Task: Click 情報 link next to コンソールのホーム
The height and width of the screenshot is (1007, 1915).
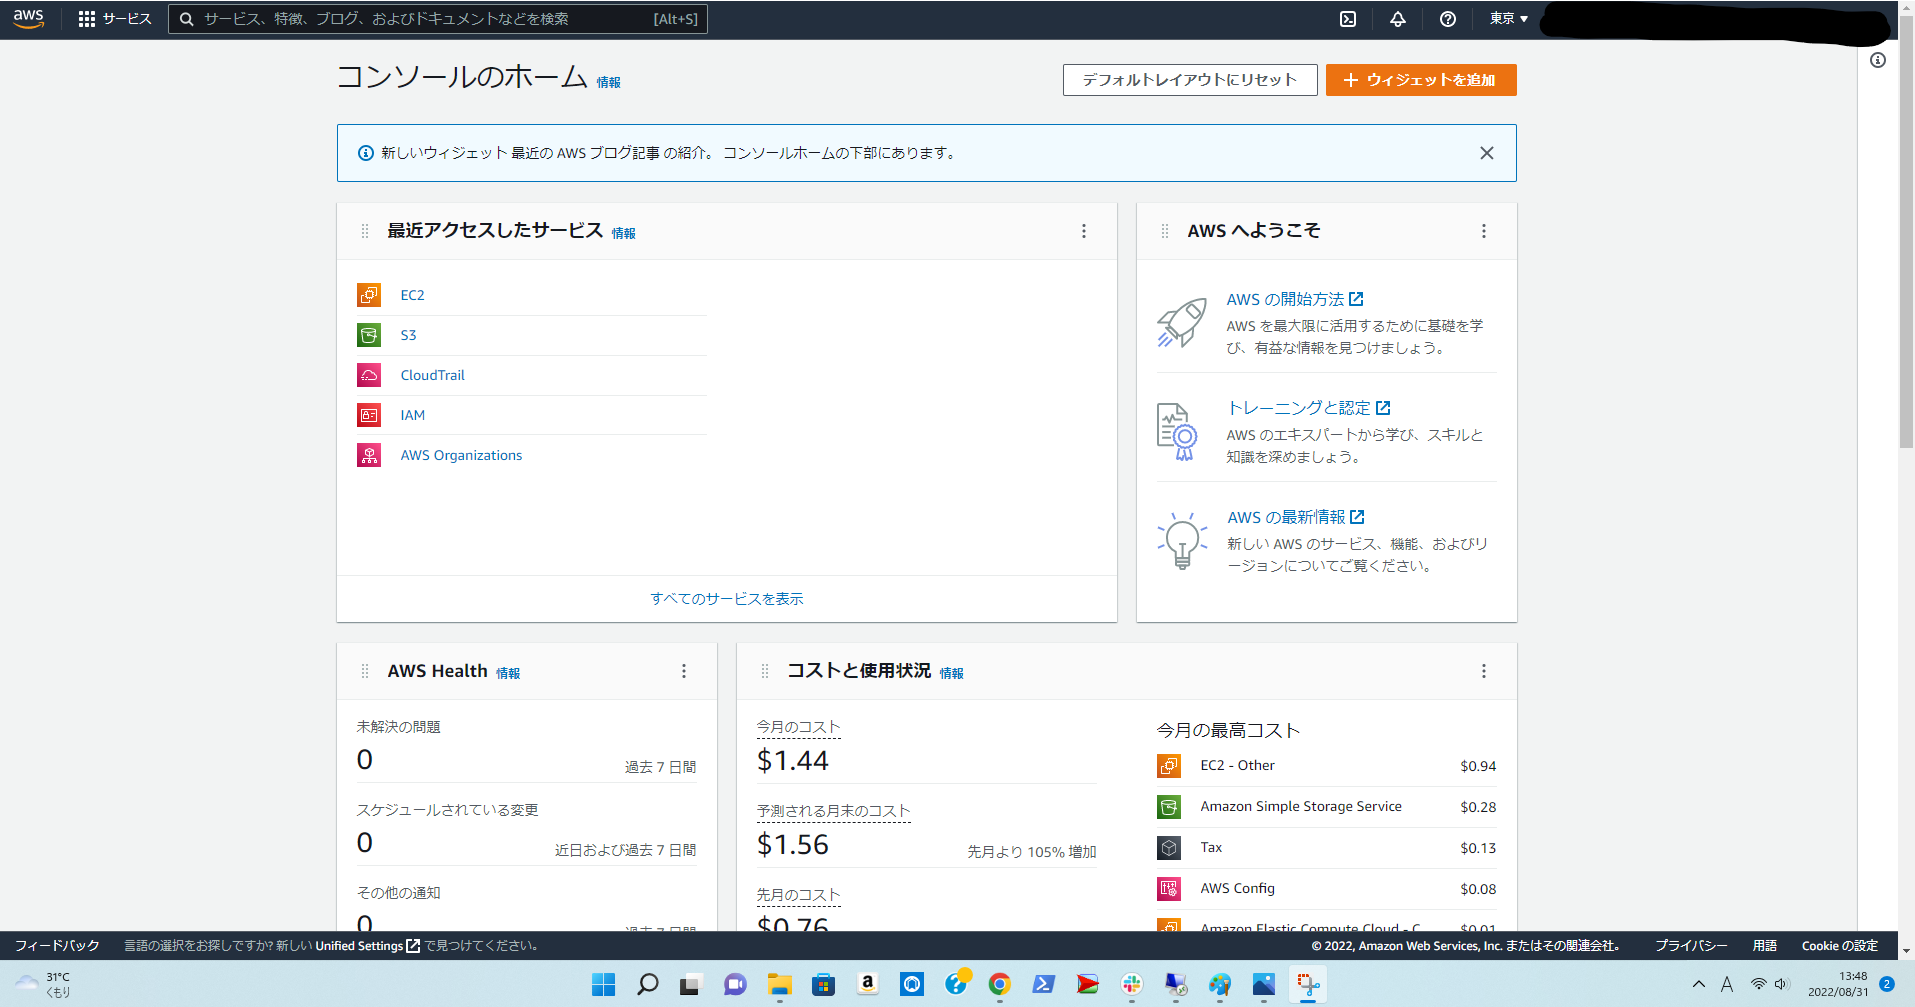Action: pyautogui.click(x=609, y=83)
